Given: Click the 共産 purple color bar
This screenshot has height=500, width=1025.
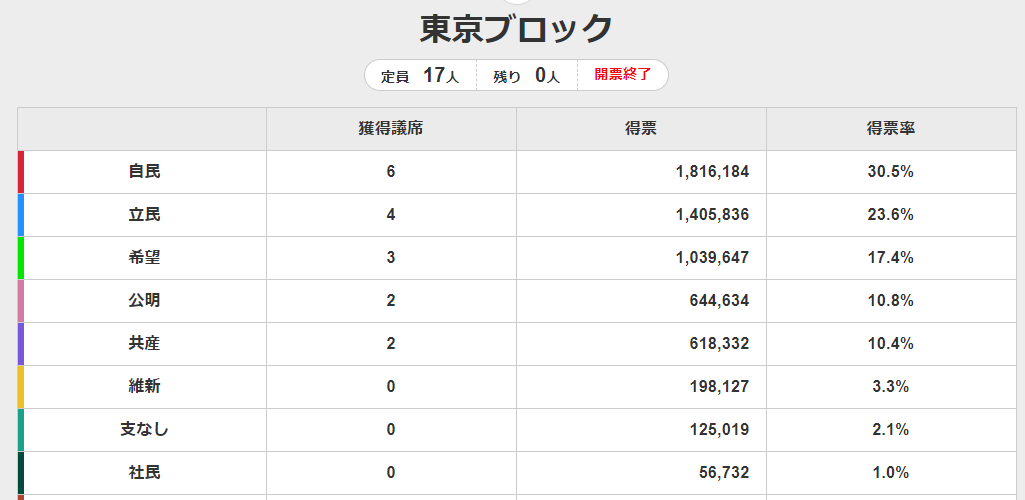Looking at the screenshot, I should point(21,344).
